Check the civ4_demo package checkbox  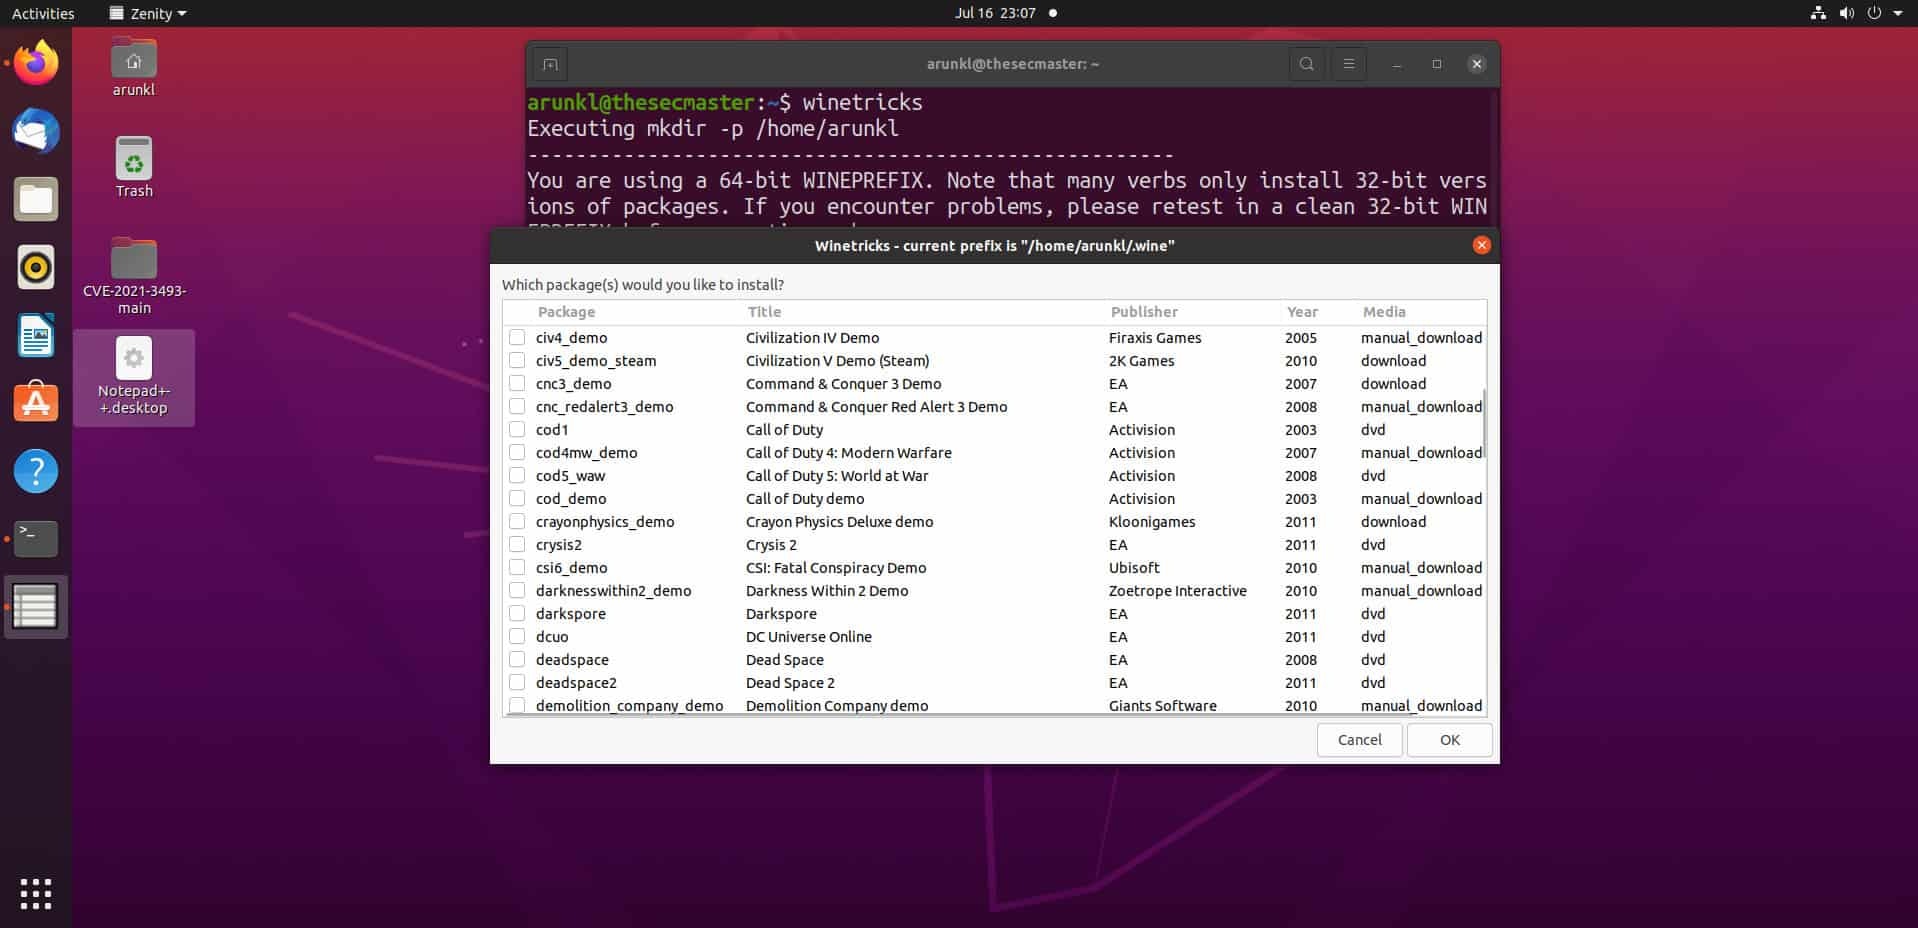point(517,337)
